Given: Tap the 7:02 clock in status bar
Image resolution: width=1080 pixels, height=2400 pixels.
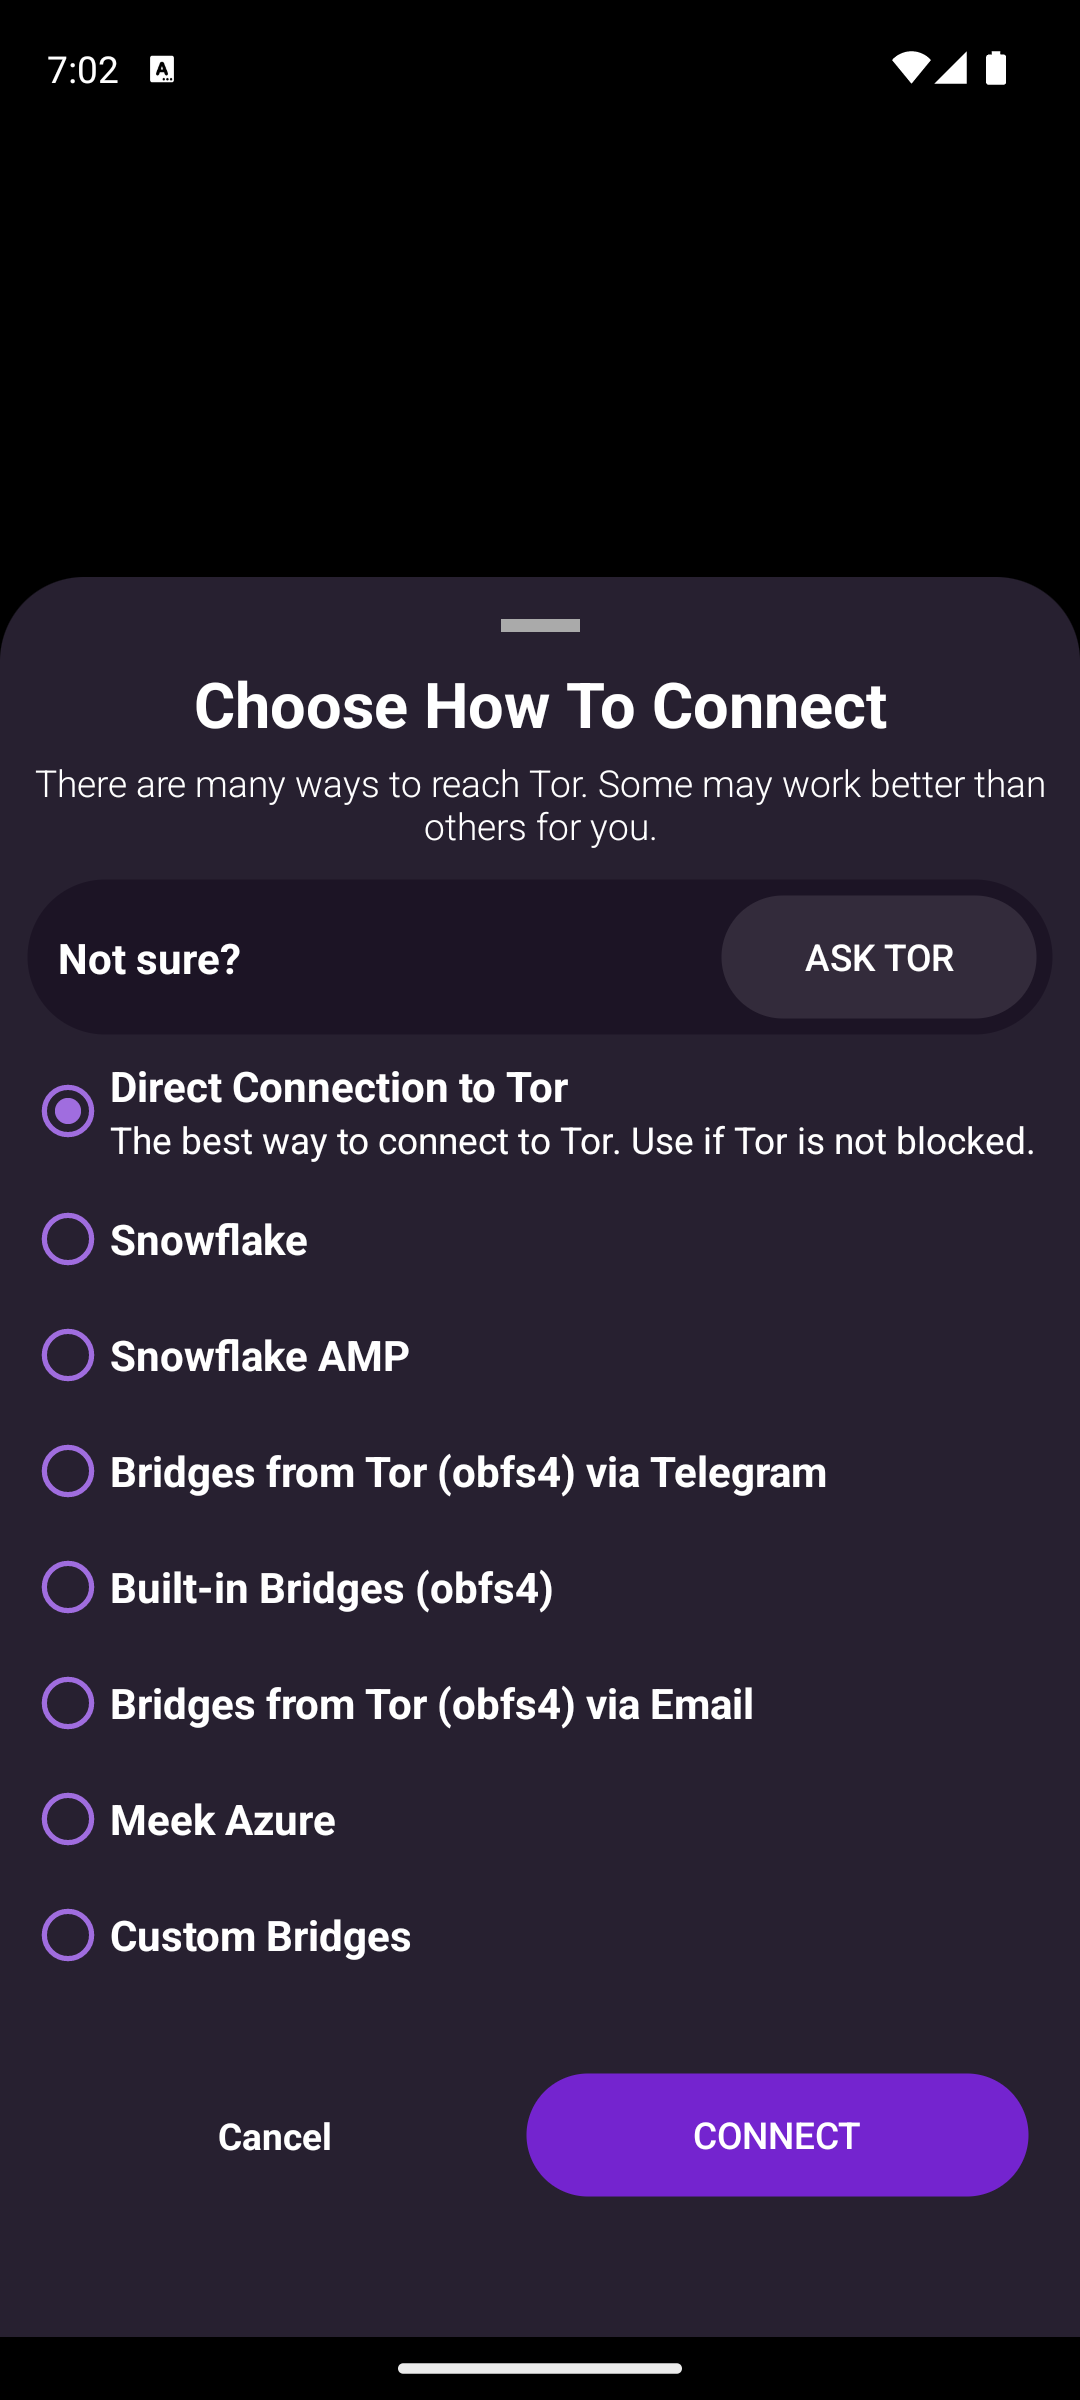Looking at the screenshot, I should (x=83, y=69).
